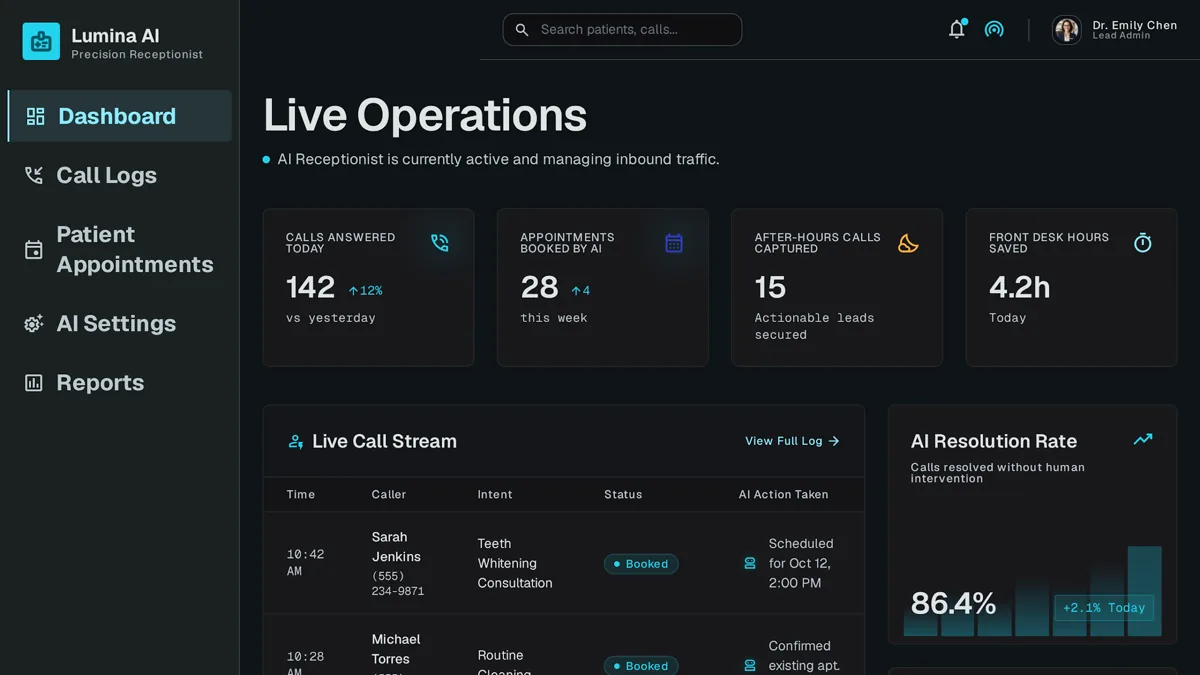Click the Caller column header
Screen dimensions: 1200x675
click(x=389, y=494)
